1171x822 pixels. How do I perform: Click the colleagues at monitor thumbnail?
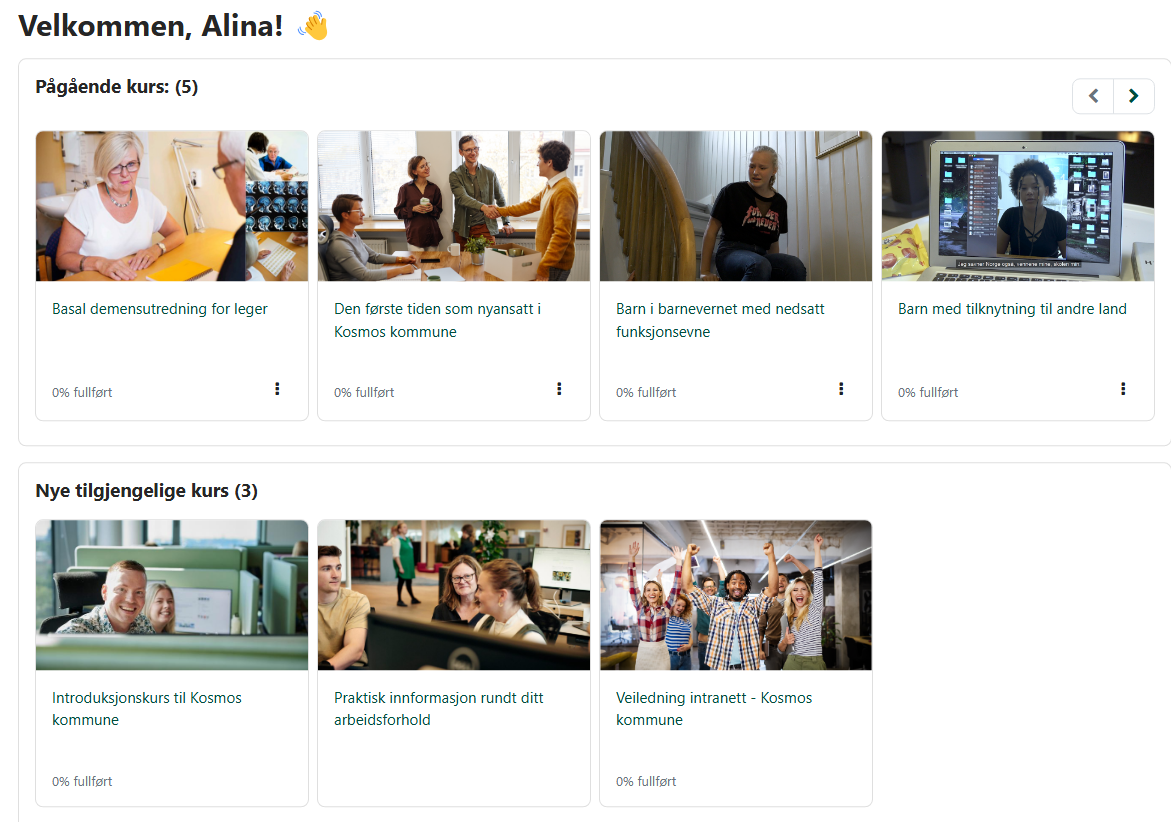[454, 595]
